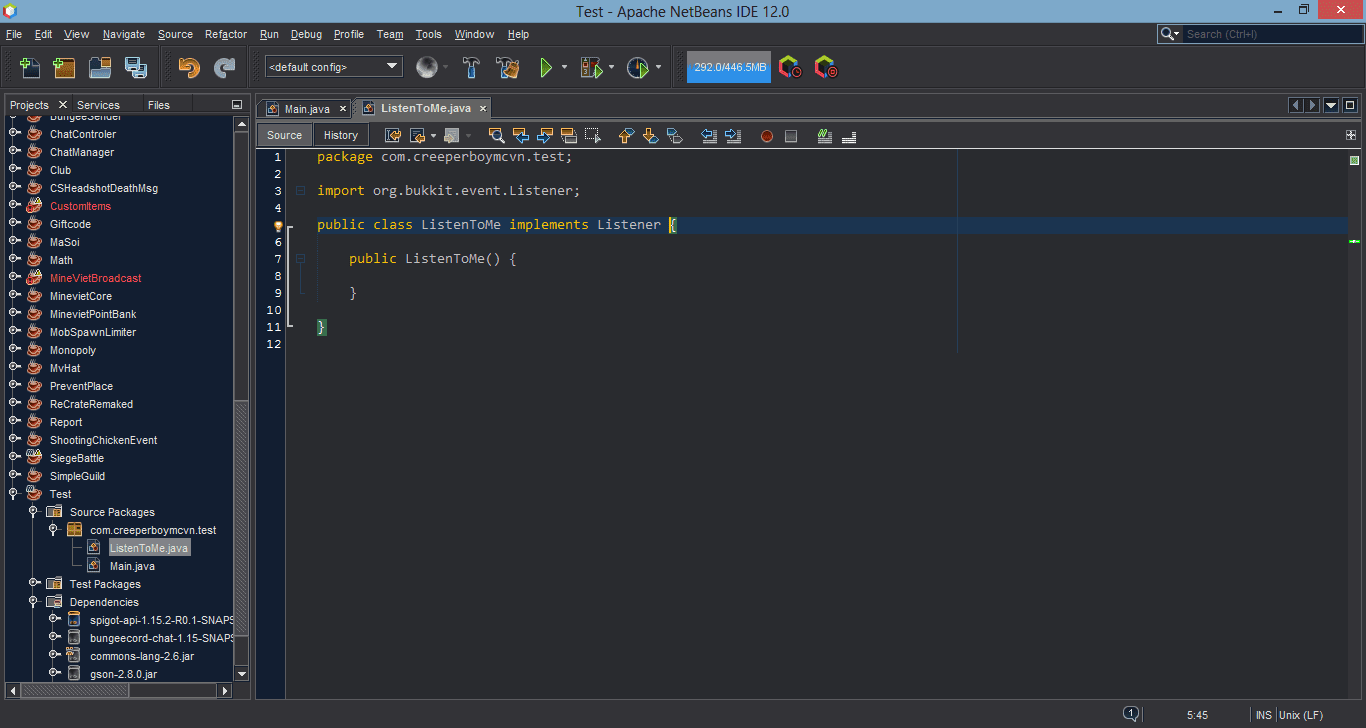Switch to Main.java editor tab

[306, 108]
